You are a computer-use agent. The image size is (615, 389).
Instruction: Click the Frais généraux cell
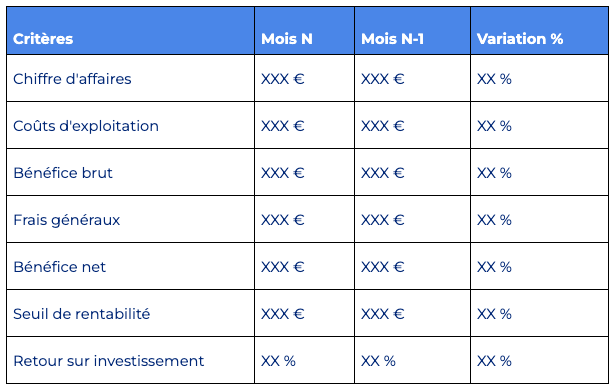[131, 219]
